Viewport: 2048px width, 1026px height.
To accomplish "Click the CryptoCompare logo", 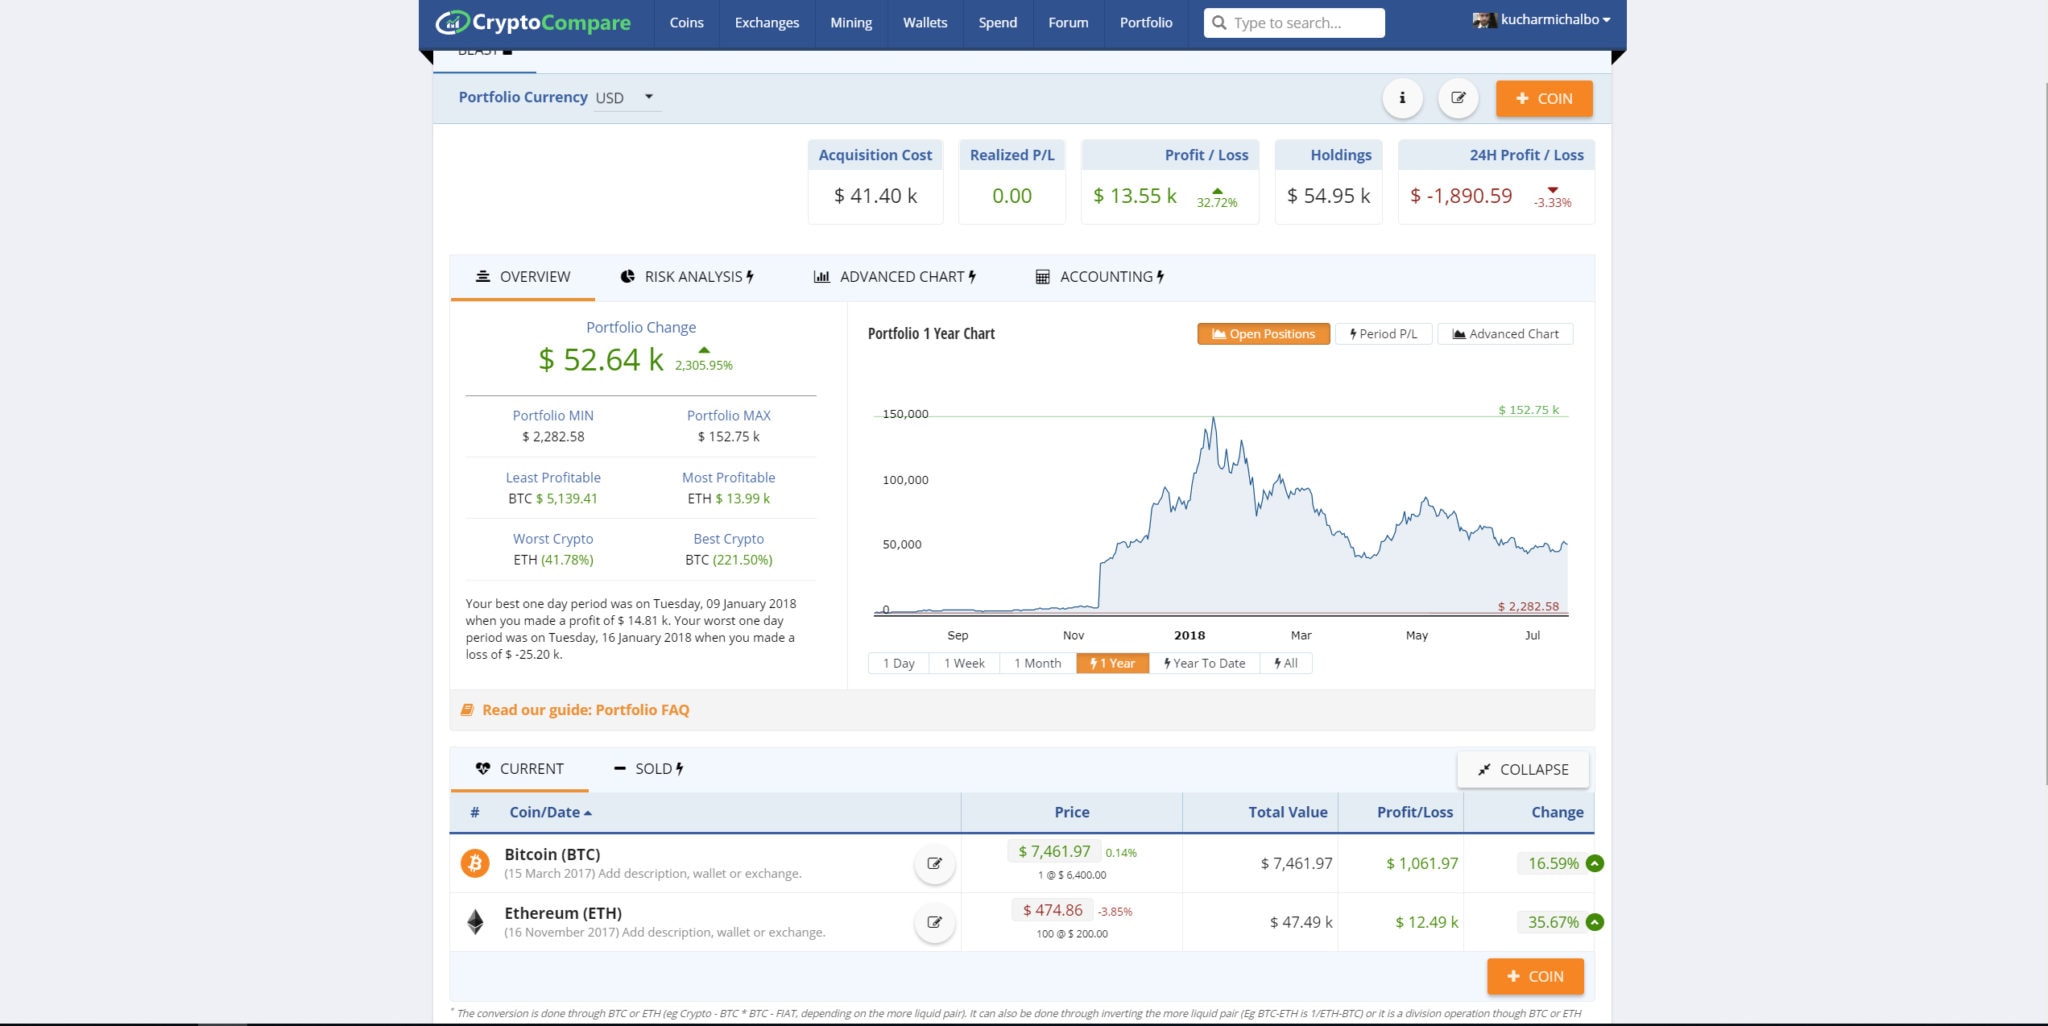I will (x=533, y=22).
